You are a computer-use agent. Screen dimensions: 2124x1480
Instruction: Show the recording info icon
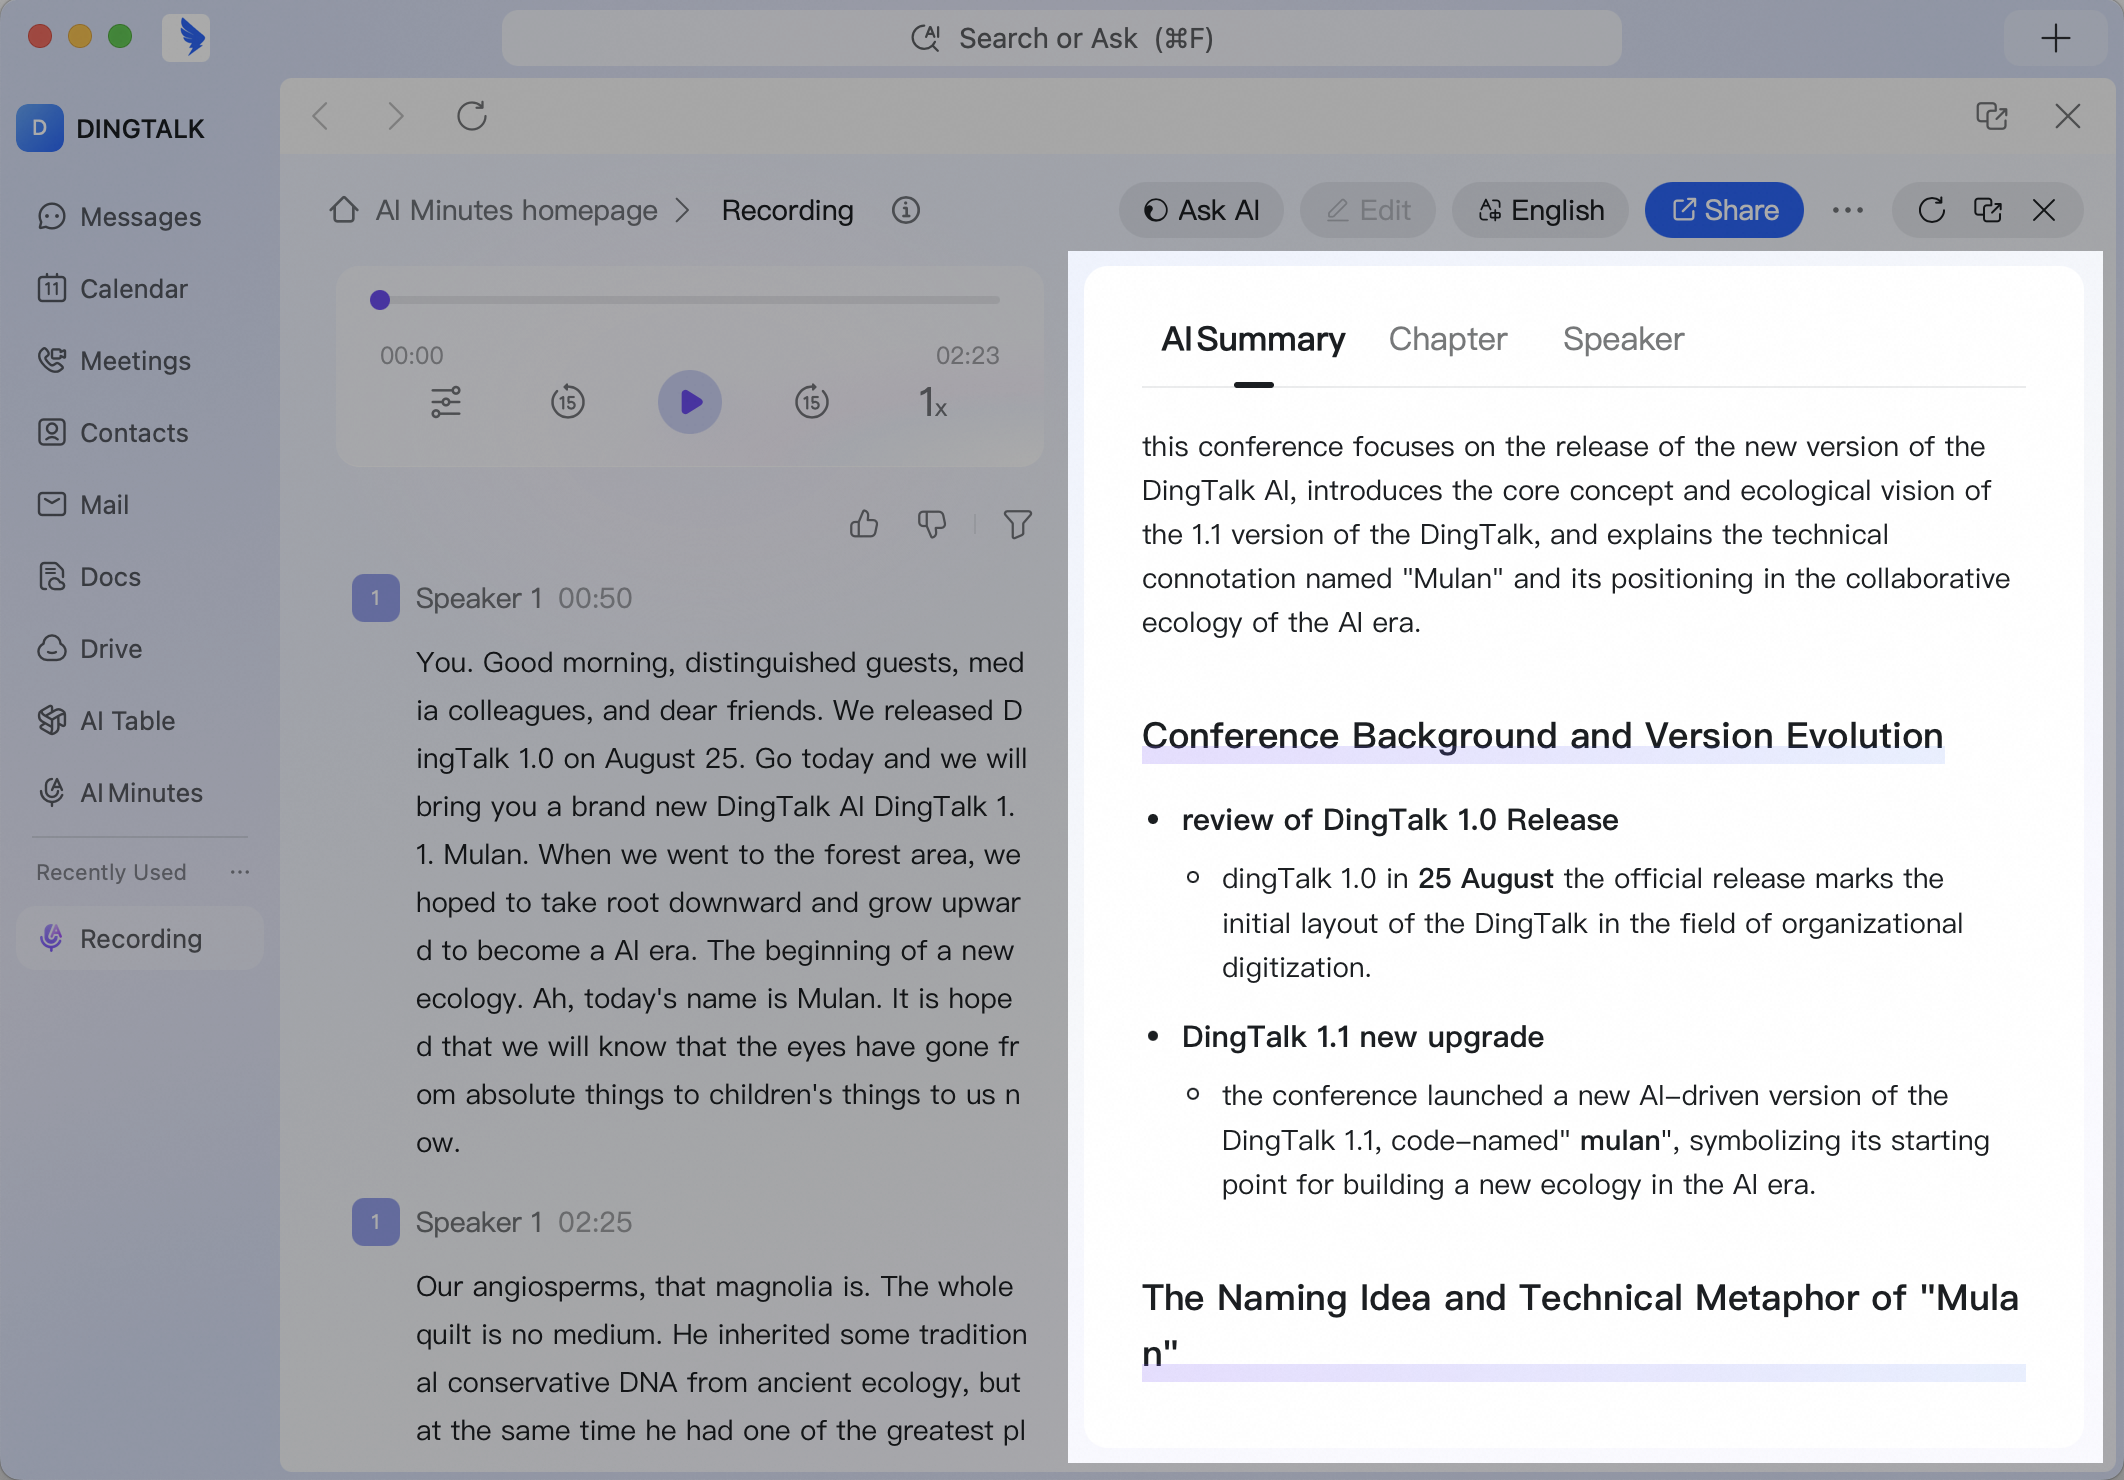pyautogui.click(x=906, y=210)
